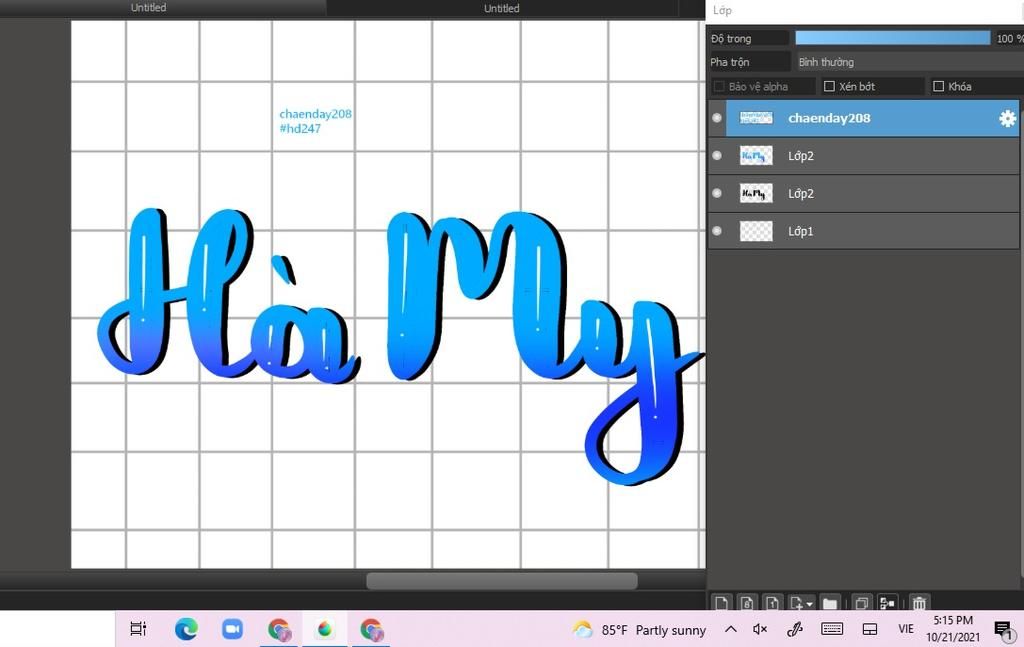This screenshot has height=647, width=1024.
Task: Adjust the Độ trong opacity slider
Action: pyautogui.click(x=892, y=39)
